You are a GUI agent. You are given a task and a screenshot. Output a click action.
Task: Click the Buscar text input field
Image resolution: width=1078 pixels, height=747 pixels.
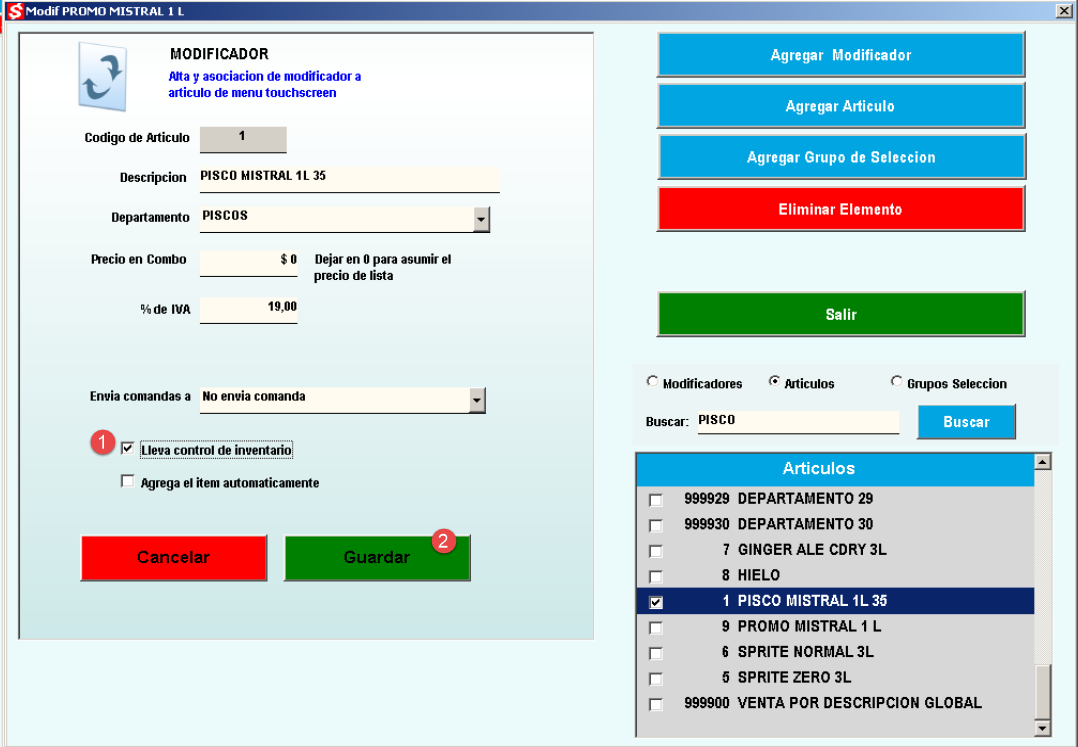(798, 421)
